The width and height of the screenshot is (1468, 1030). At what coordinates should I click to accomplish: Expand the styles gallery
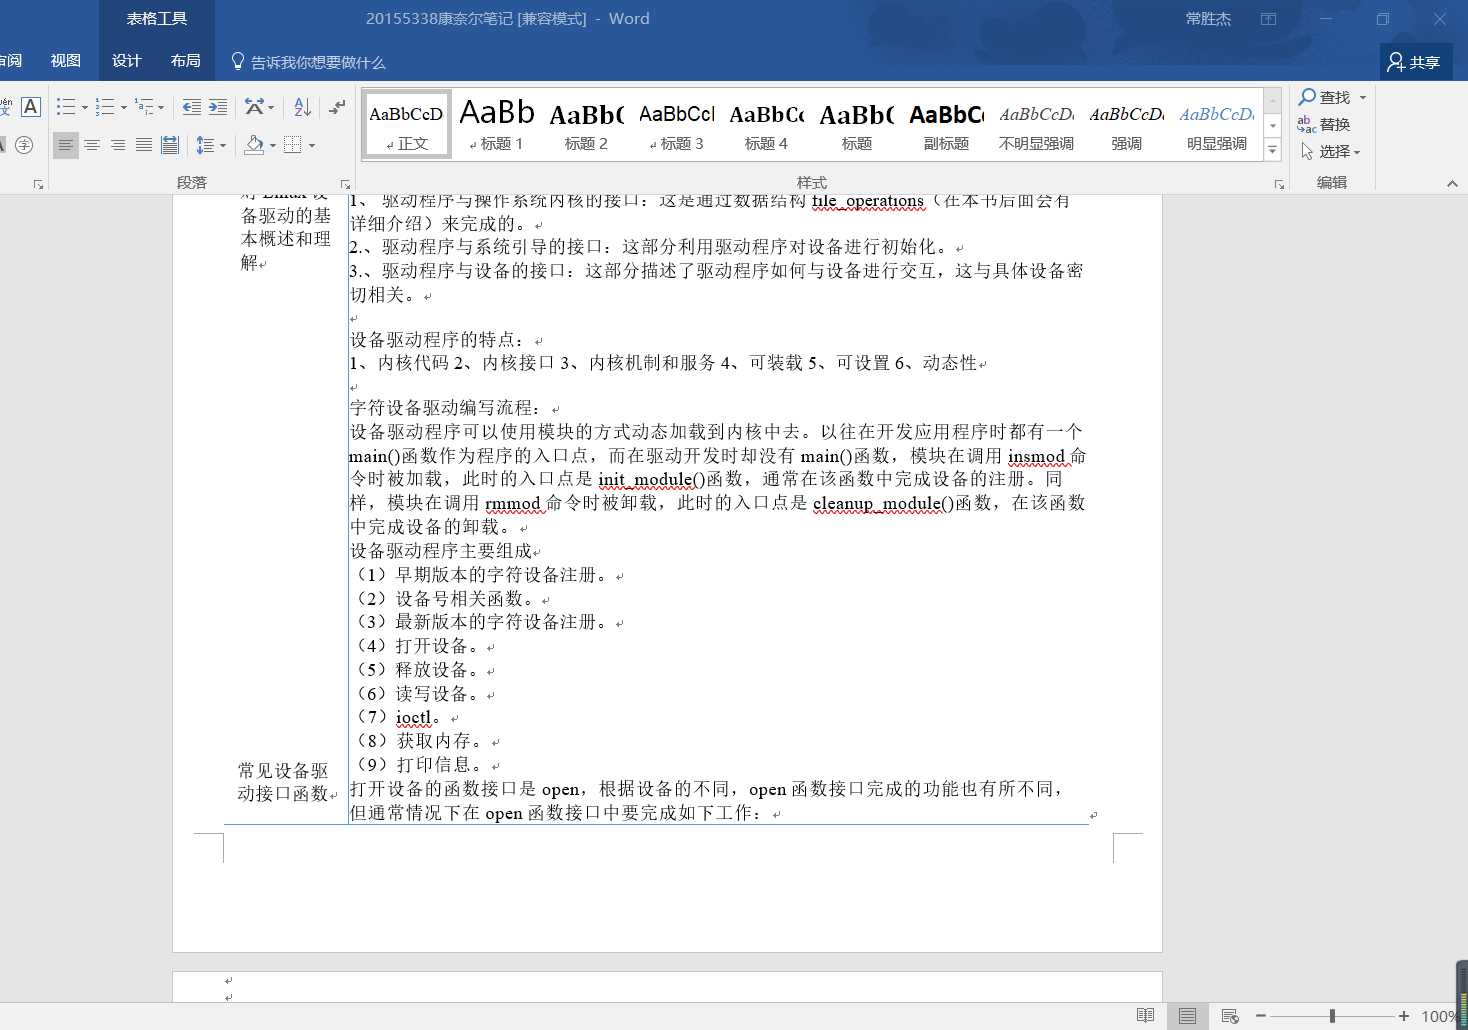(x=1273, y=151)
